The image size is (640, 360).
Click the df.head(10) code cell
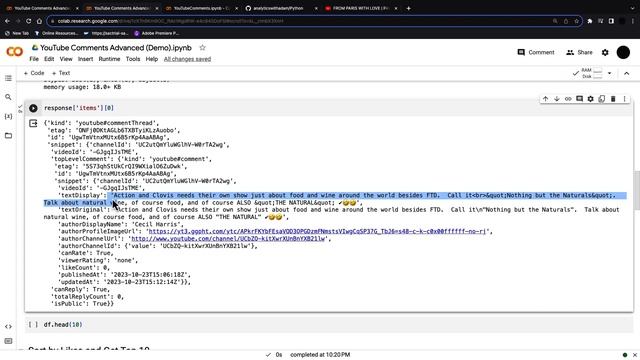tap(329, 325)
